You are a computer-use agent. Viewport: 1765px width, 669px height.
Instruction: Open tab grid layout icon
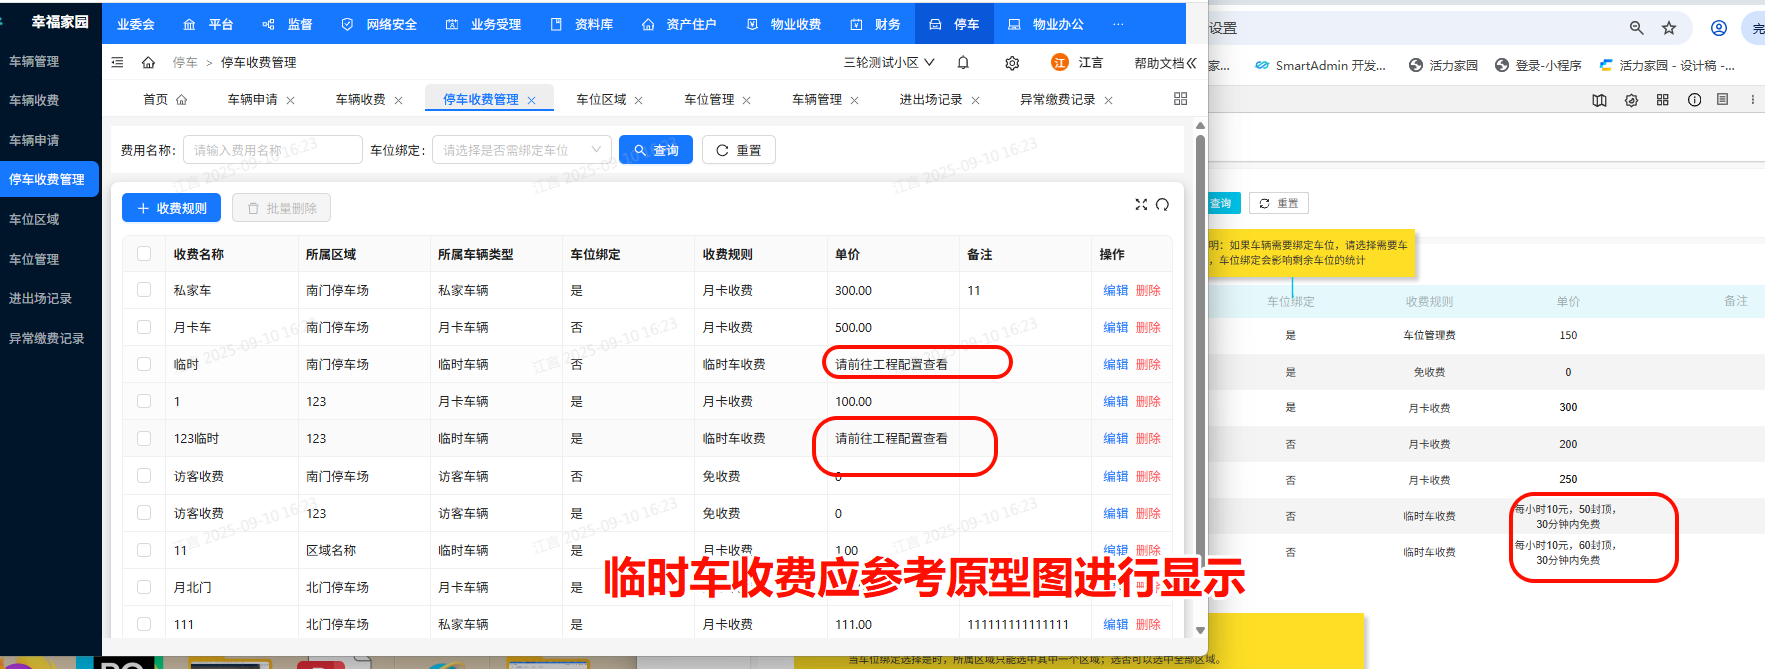[1180, 99]
